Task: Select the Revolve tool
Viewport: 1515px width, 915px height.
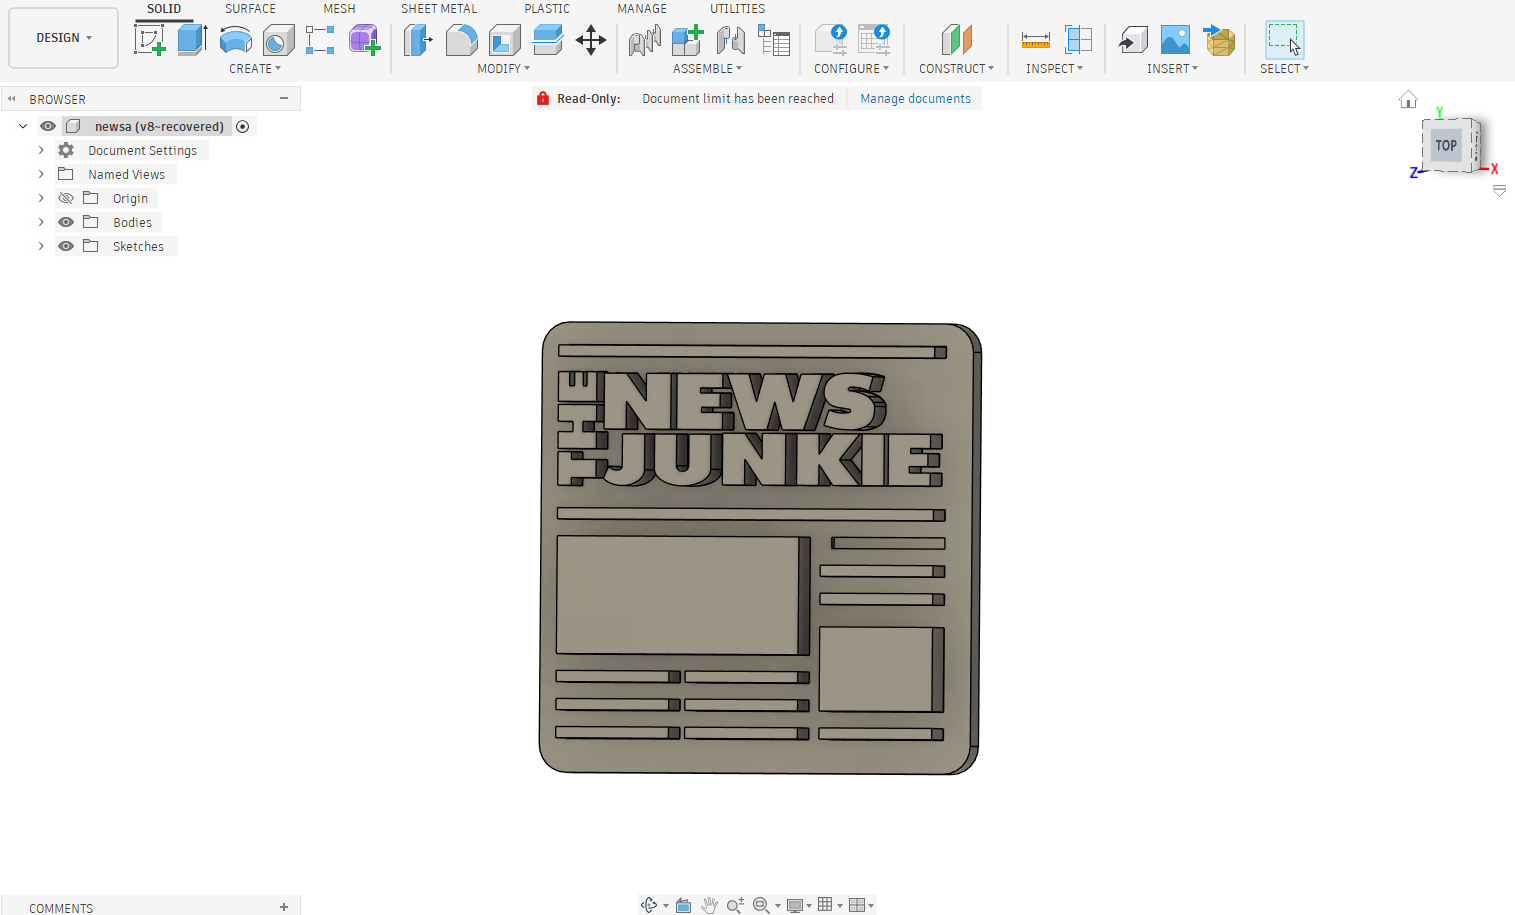Action: click(x=235, y=41)
